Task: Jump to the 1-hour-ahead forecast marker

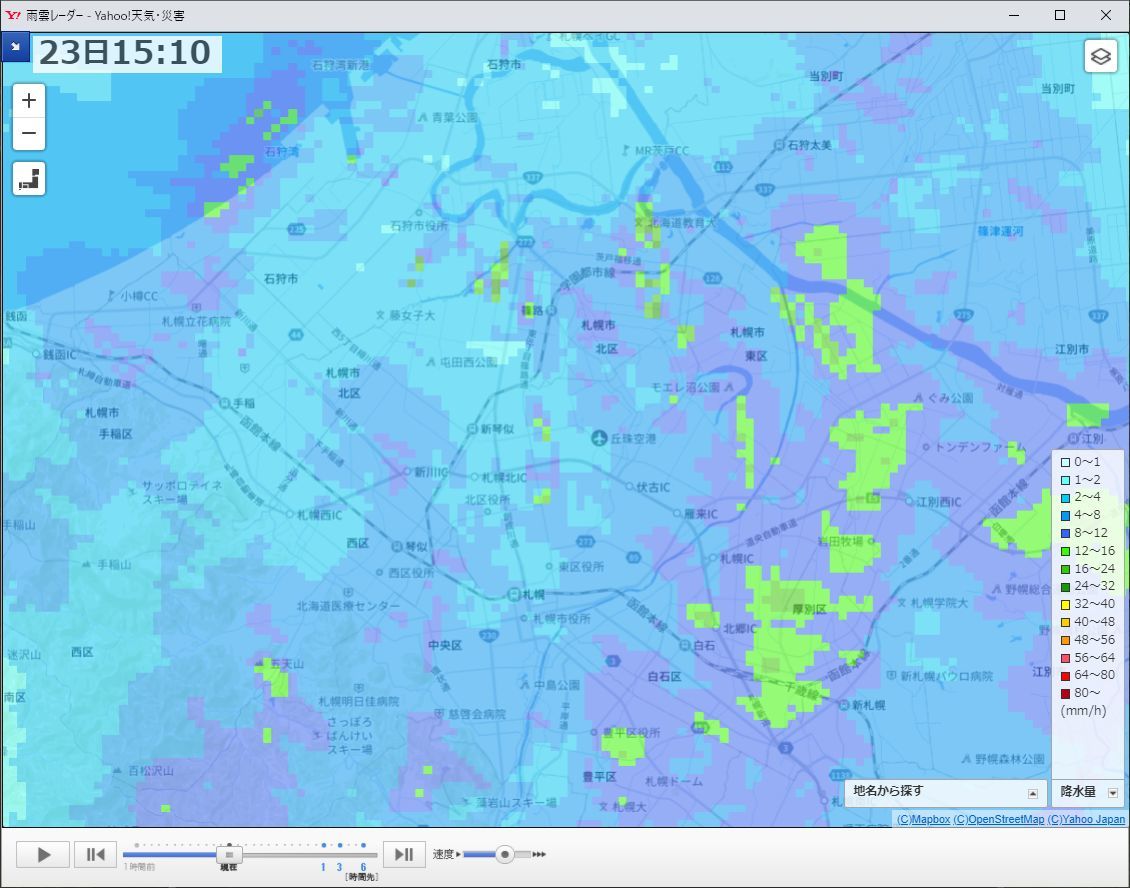Action: pyautogui.click(x=323, y=867)
